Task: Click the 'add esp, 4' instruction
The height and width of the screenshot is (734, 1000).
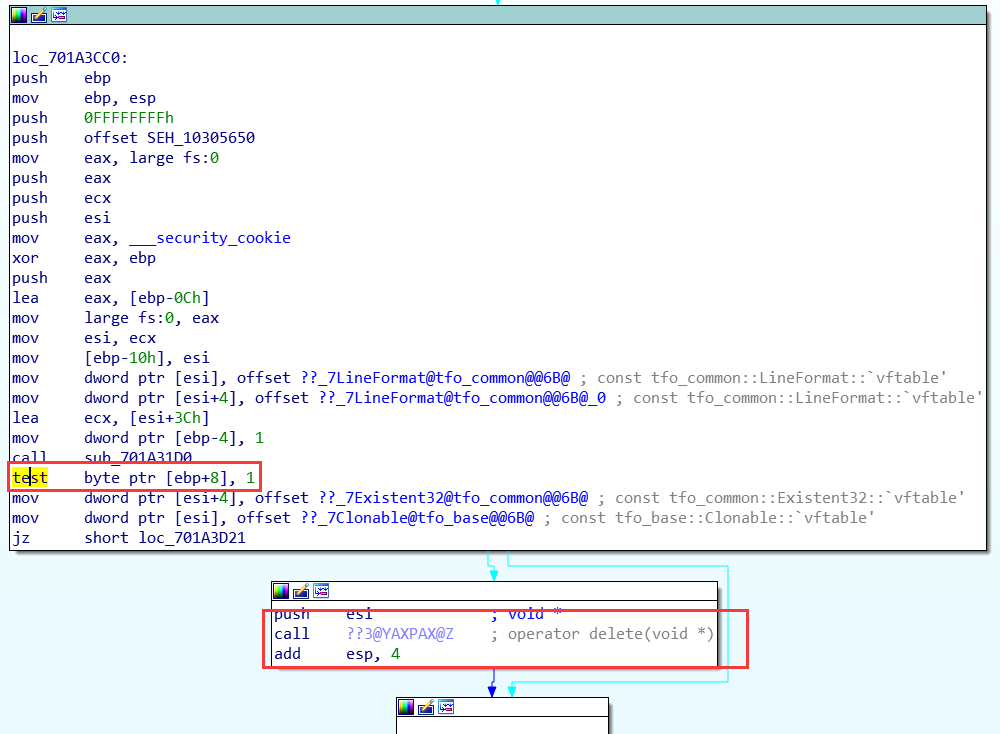Action: (x=329, y=655)
